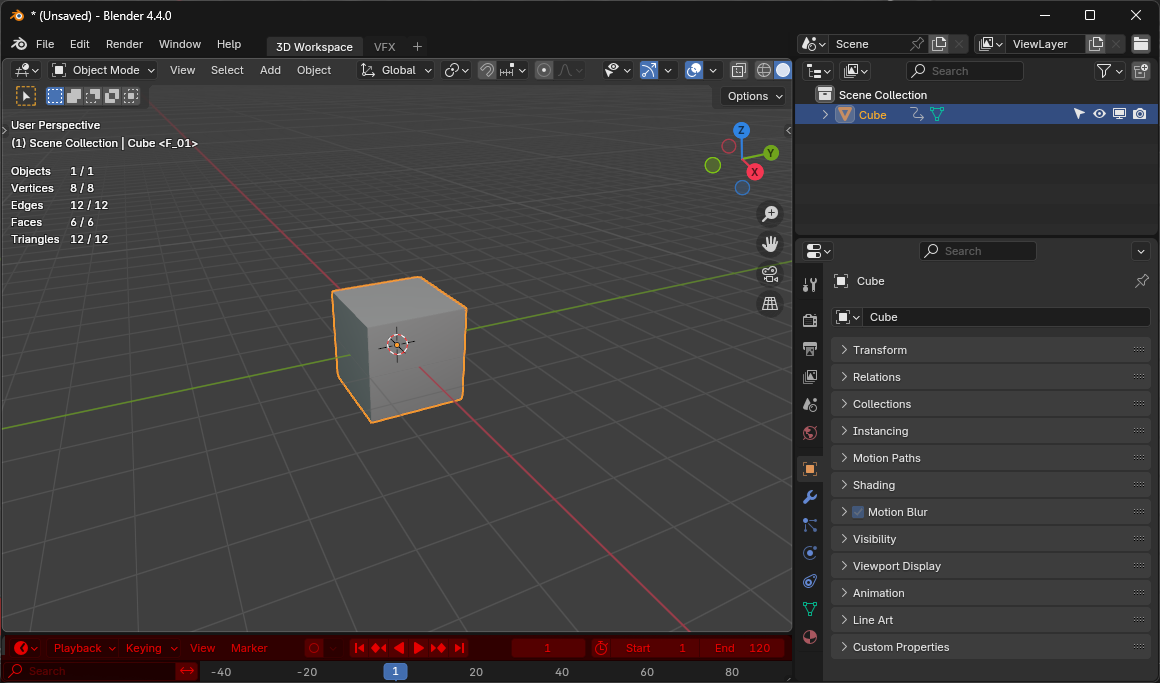This screenshot has height=683, width=1160.
Task: Open the timeline Playback popover
Action: point(84,648)
